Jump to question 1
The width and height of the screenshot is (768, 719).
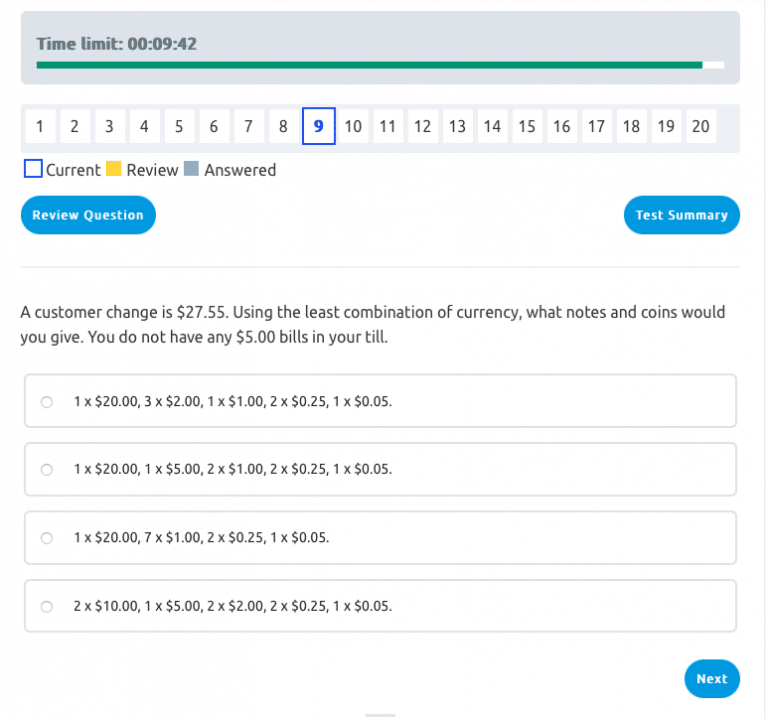tap(40, 127)
